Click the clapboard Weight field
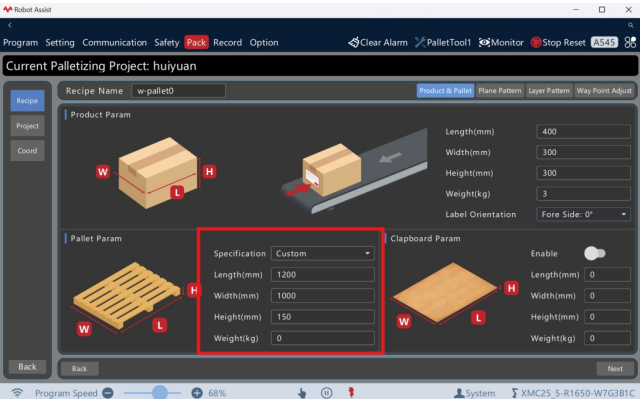The image size is (640, 399). 607,338
